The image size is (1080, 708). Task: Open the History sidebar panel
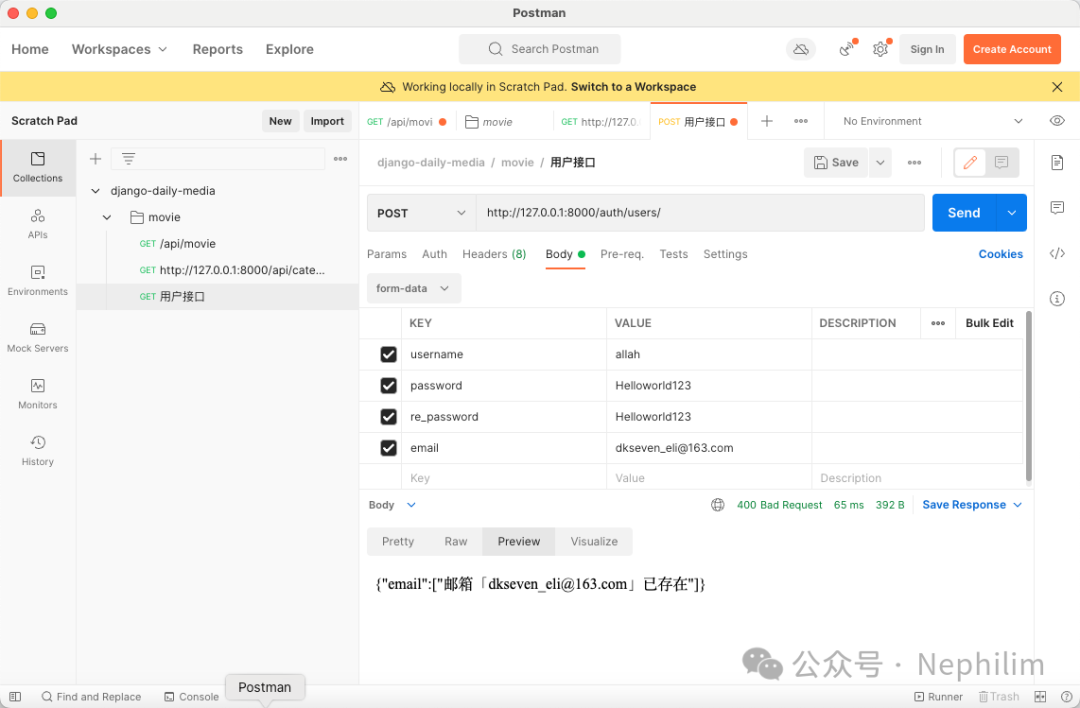point(37,450)
